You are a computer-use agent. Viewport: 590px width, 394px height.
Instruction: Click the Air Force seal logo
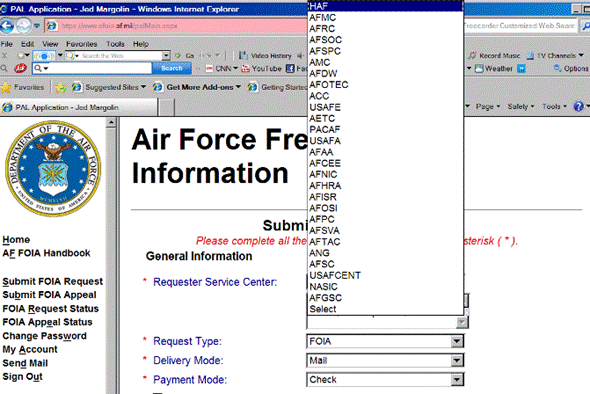click(x=53, y=169)
